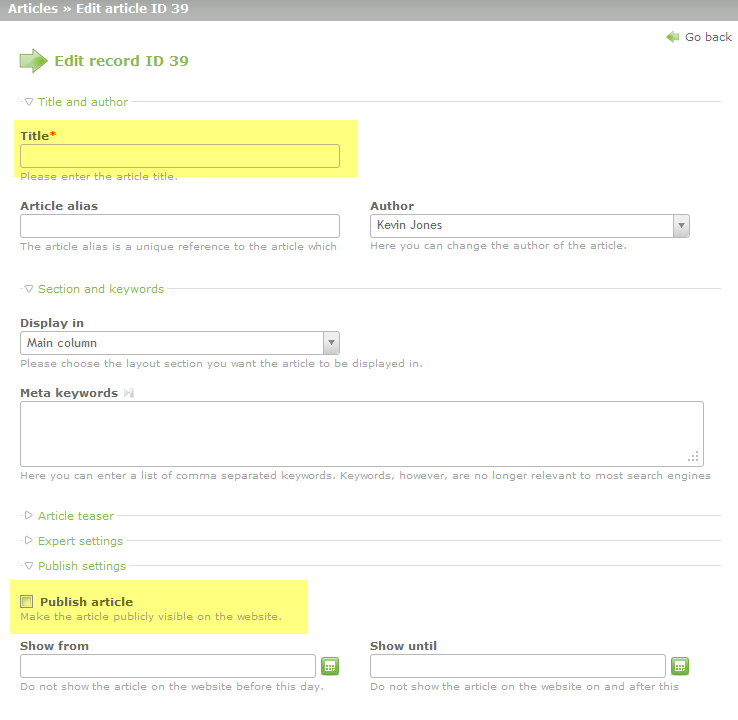
Task: Expand the Article teaser section
Action: pos(75,516)
